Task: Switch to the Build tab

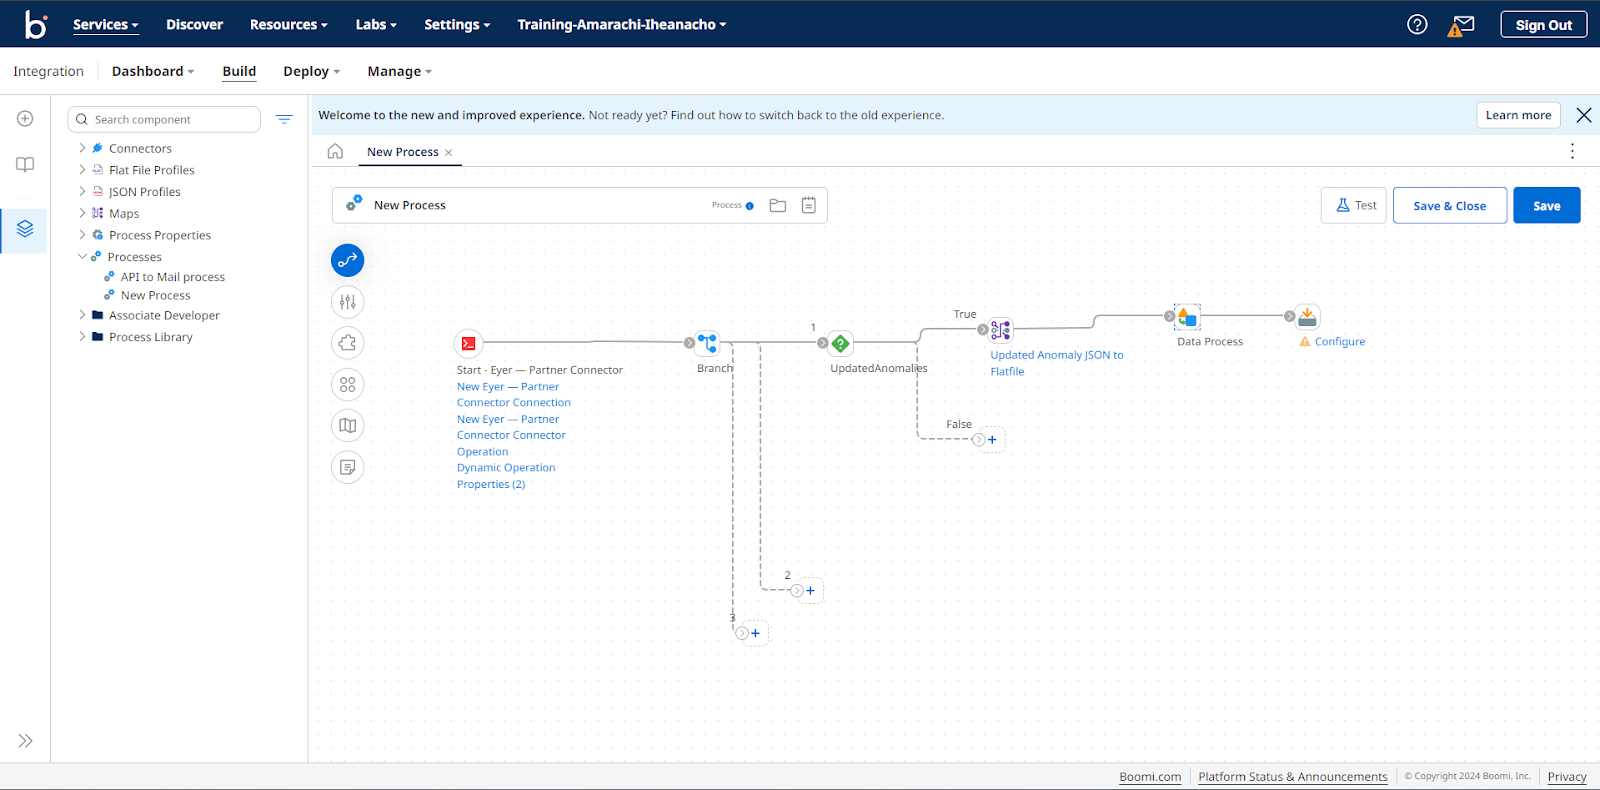Action: click(x=239, y=71)
